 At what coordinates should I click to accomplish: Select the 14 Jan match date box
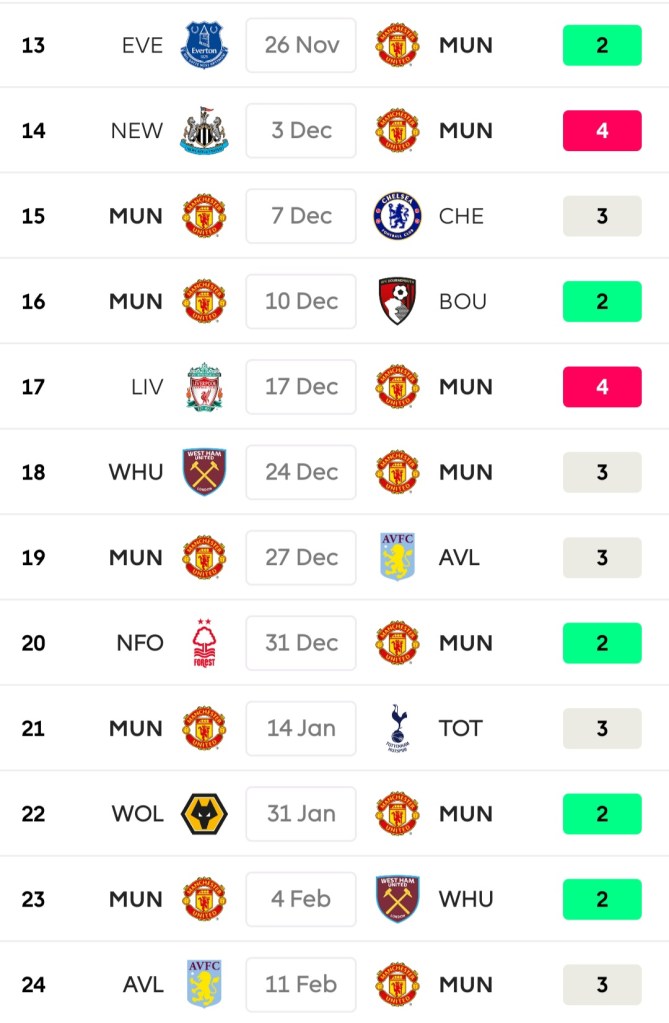301,728
